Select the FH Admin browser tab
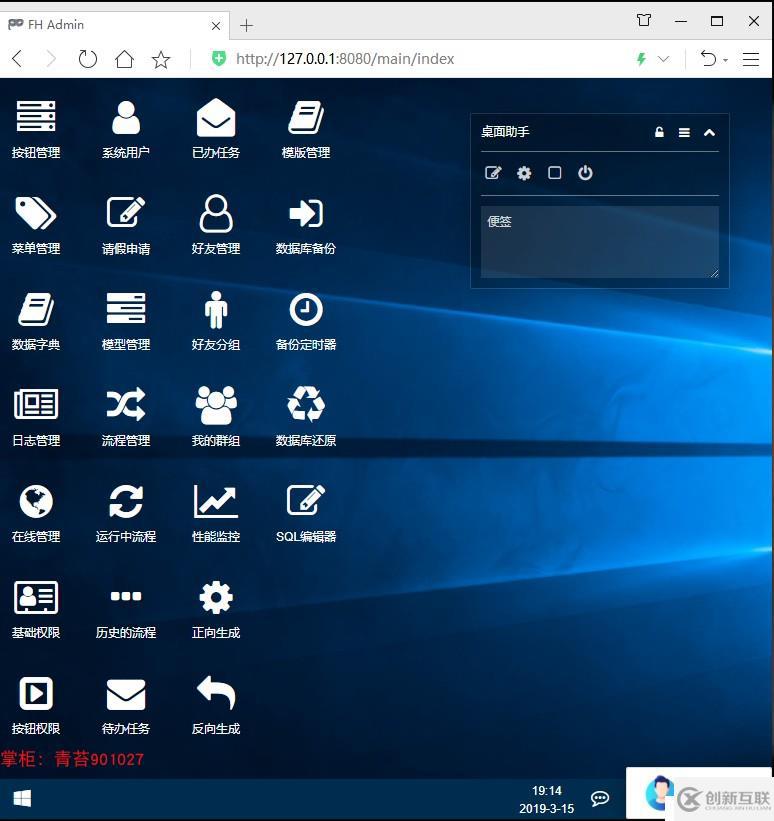 [110, 24]
